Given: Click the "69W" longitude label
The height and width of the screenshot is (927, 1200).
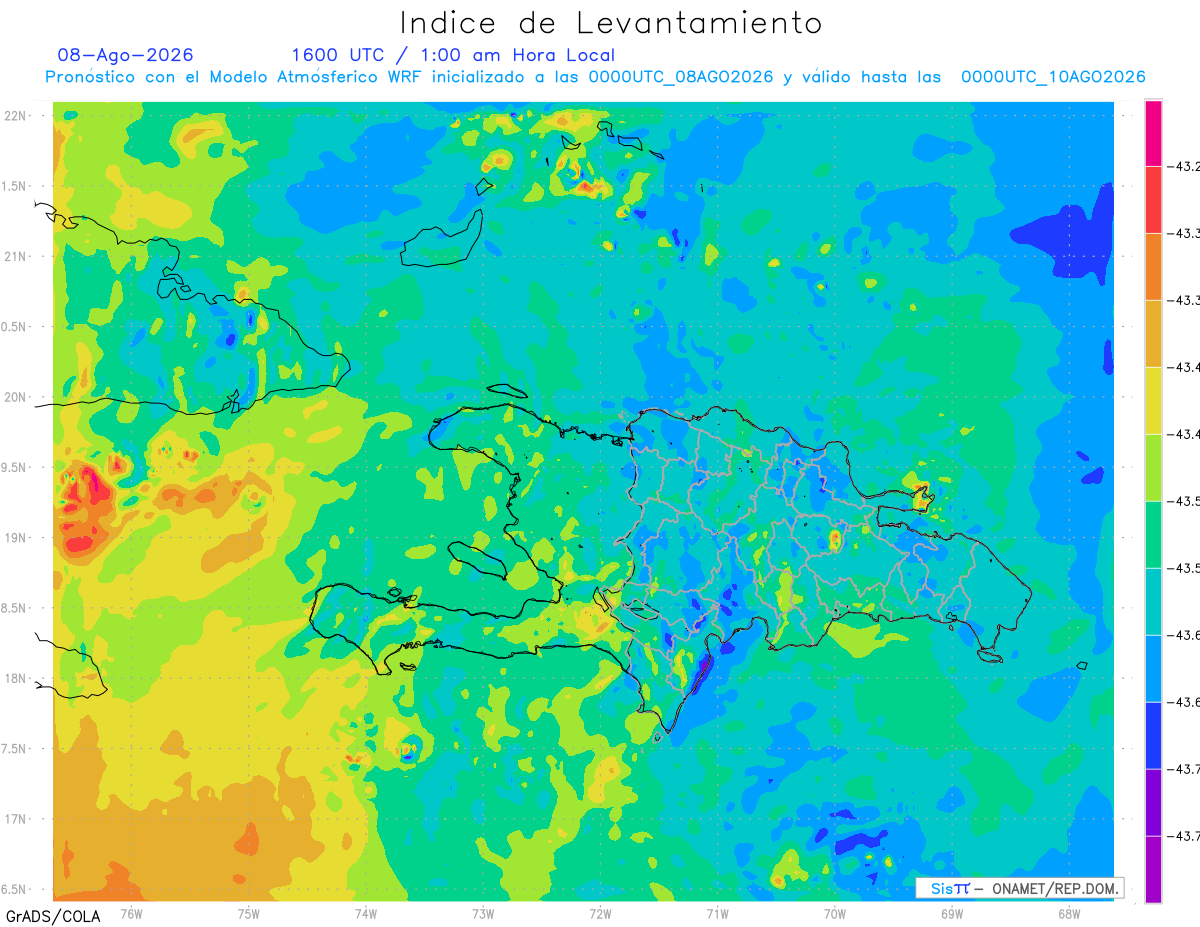Looking at the screenshot, I should [952, 913].
